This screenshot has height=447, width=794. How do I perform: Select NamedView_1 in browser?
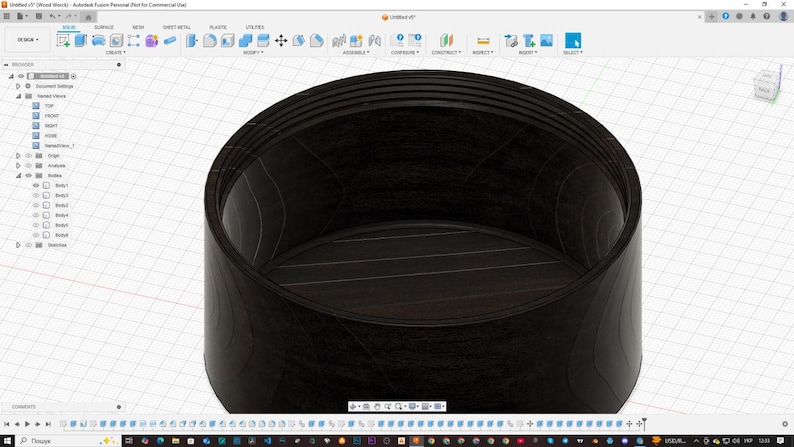click(x=59, y=146)
